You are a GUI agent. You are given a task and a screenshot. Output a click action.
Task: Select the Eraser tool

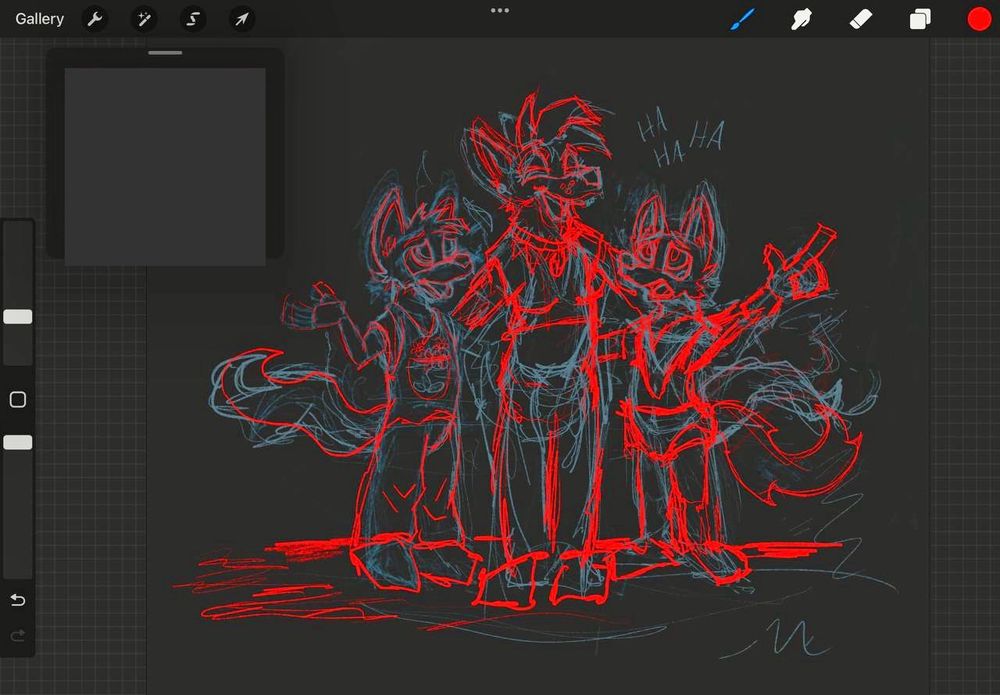coord(860,19)
